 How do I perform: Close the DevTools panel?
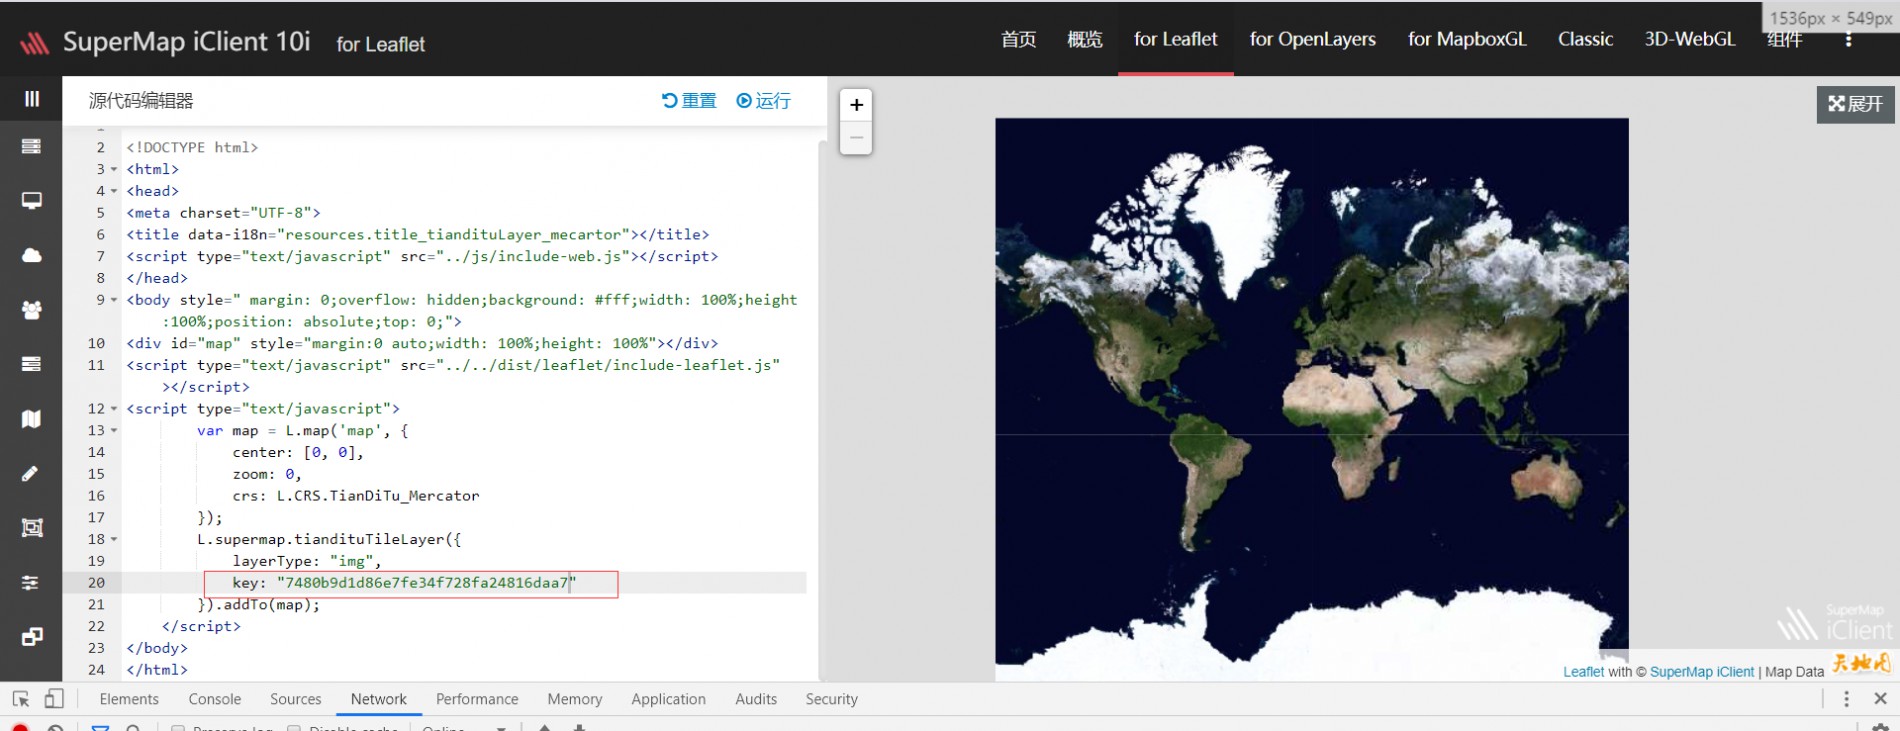point(1880,699)
